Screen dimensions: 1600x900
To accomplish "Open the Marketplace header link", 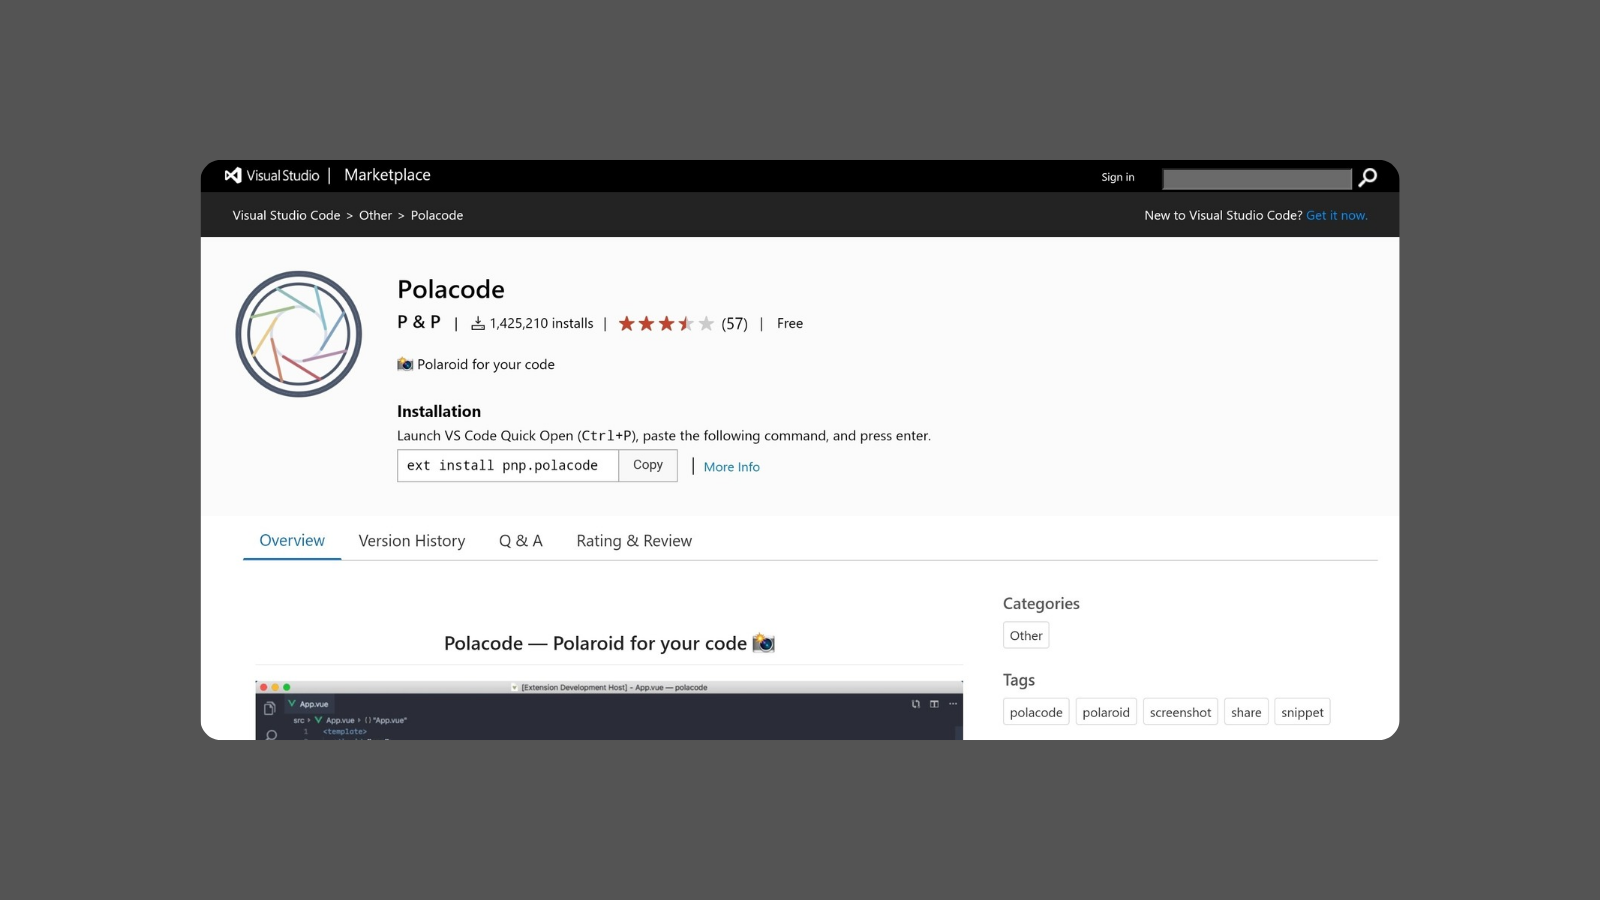I will click(x=387, y=175).
